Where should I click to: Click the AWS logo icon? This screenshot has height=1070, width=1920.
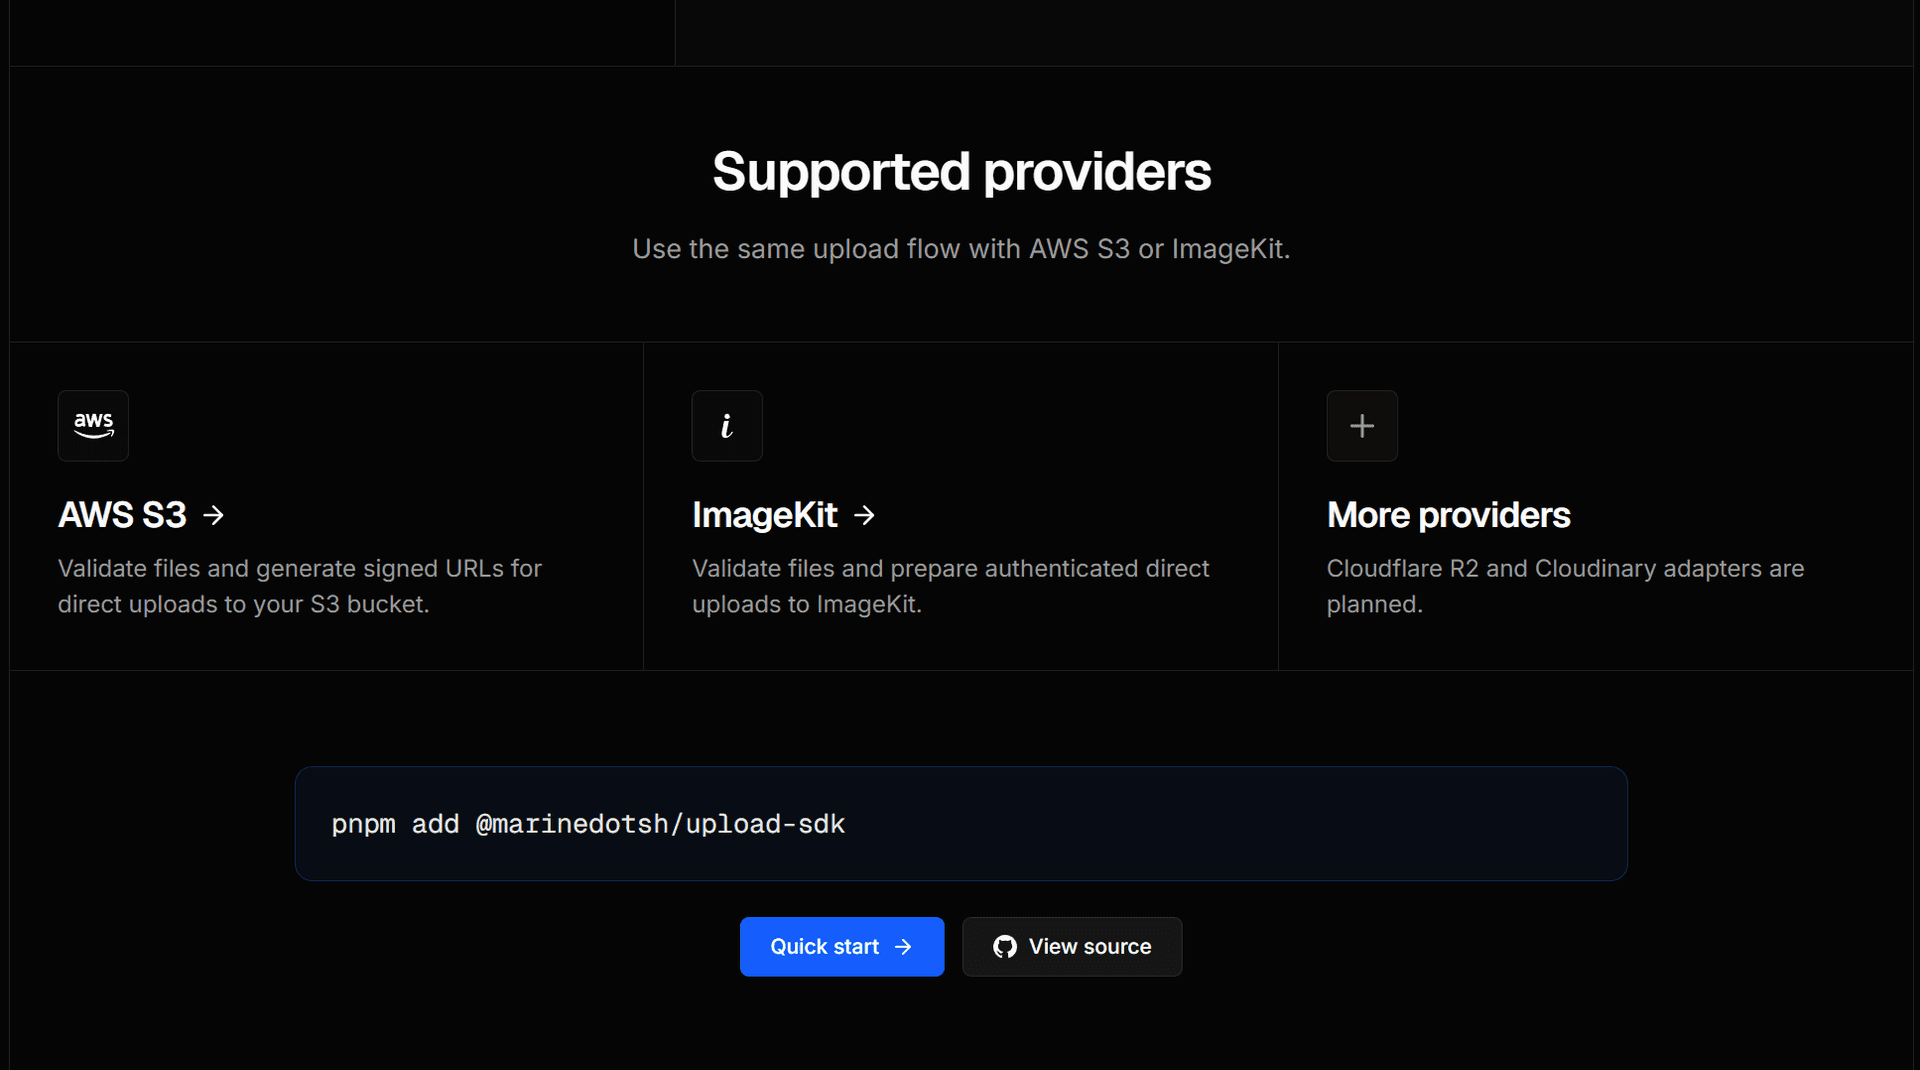(x=93, y=426)
